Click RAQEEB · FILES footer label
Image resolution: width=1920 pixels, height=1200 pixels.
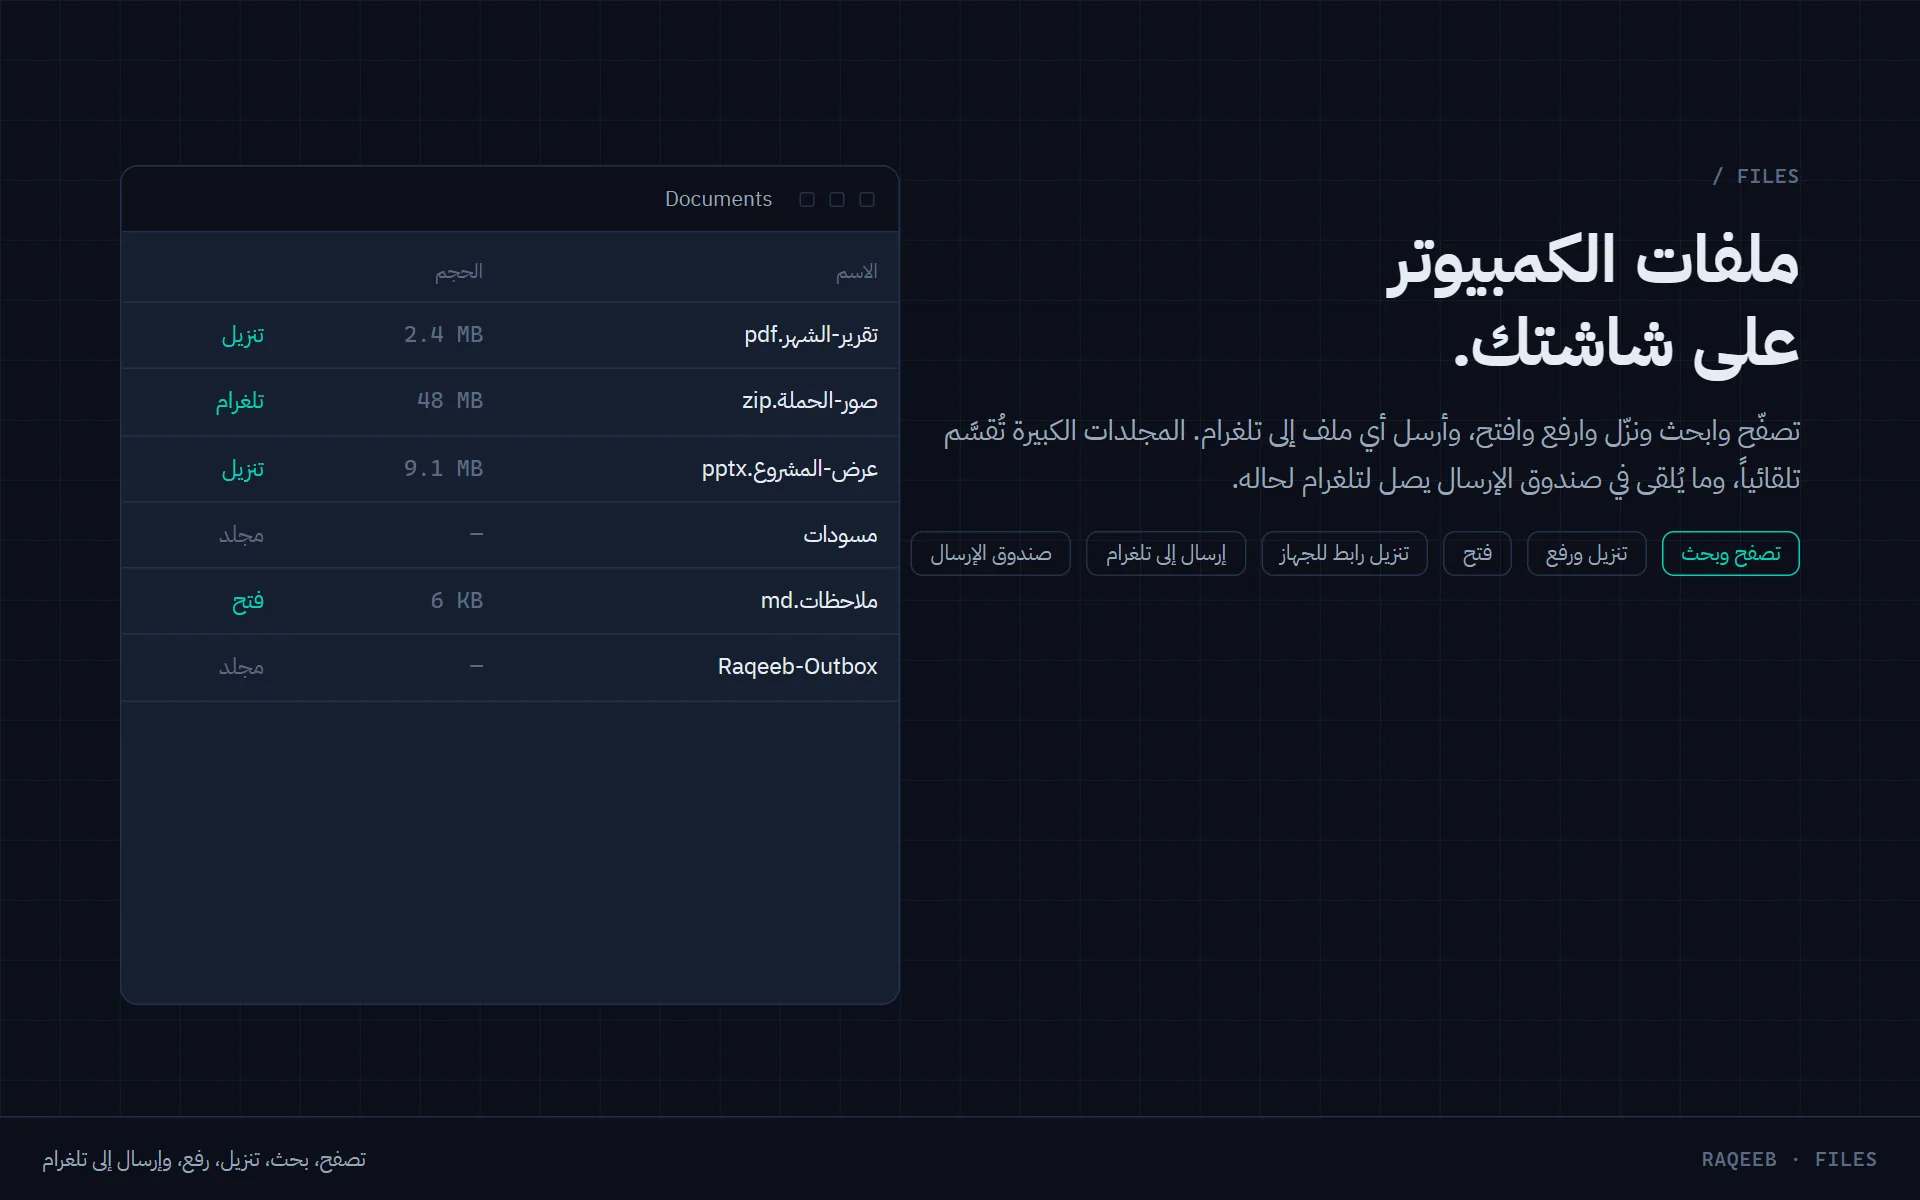1789,1159
